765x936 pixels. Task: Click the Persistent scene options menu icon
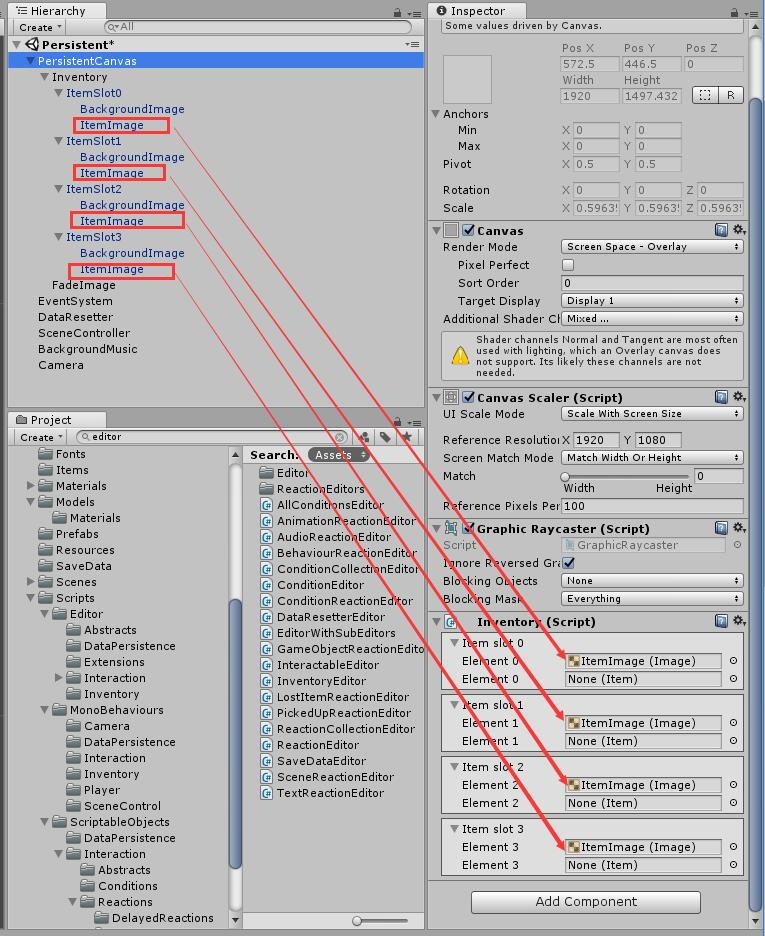412,44
